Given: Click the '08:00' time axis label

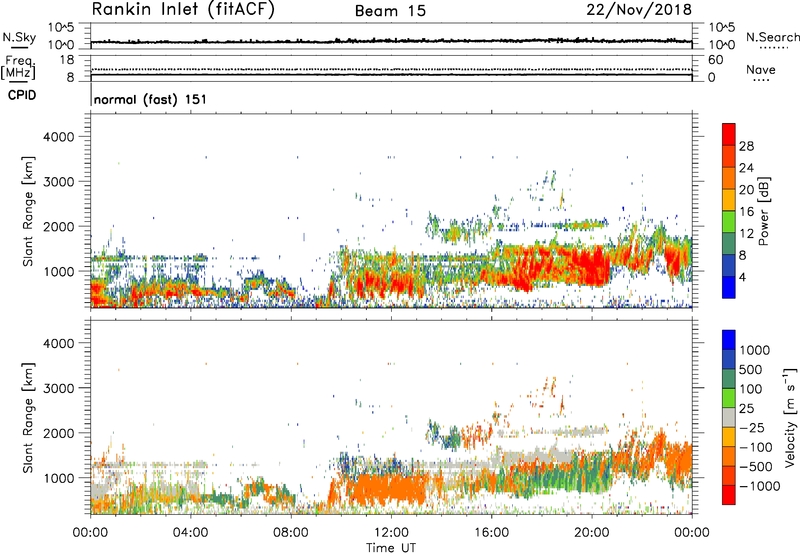Looking at the screenshot, I should pos(291,533).
